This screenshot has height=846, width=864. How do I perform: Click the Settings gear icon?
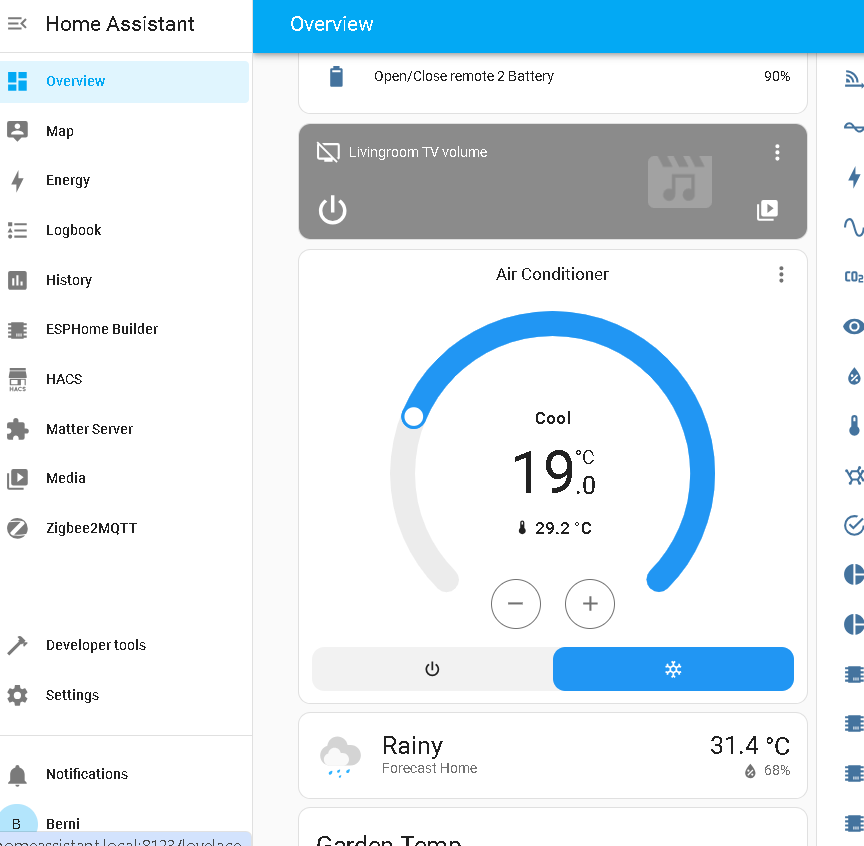17,695
